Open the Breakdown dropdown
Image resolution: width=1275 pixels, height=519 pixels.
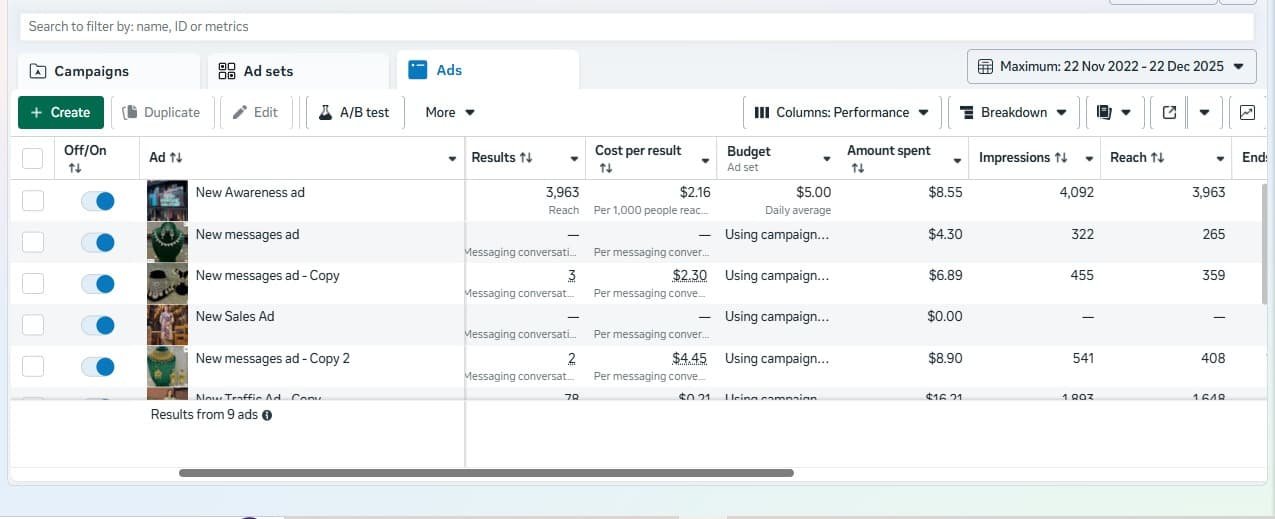(1013, 113)
